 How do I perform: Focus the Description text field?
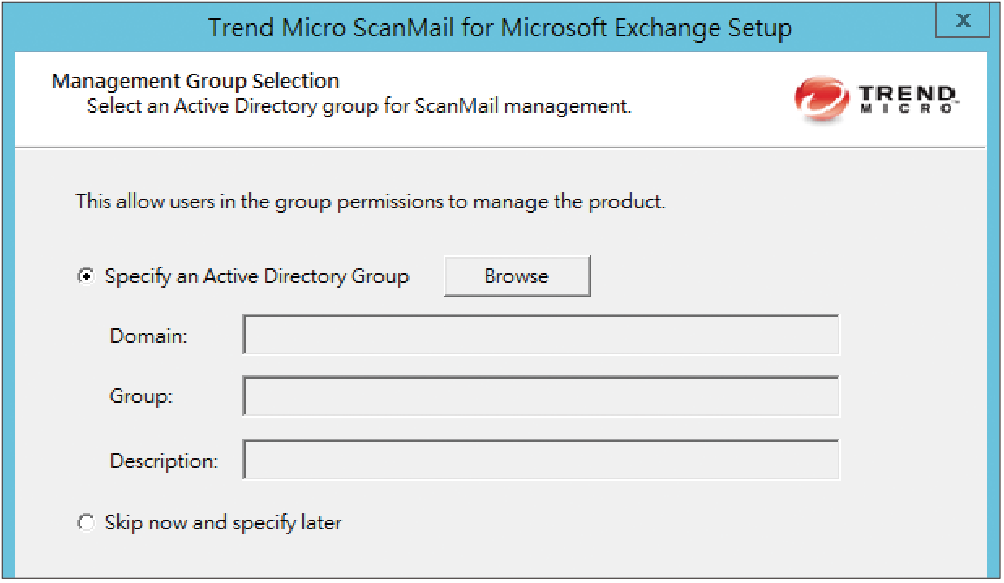(x=541, y=459)
